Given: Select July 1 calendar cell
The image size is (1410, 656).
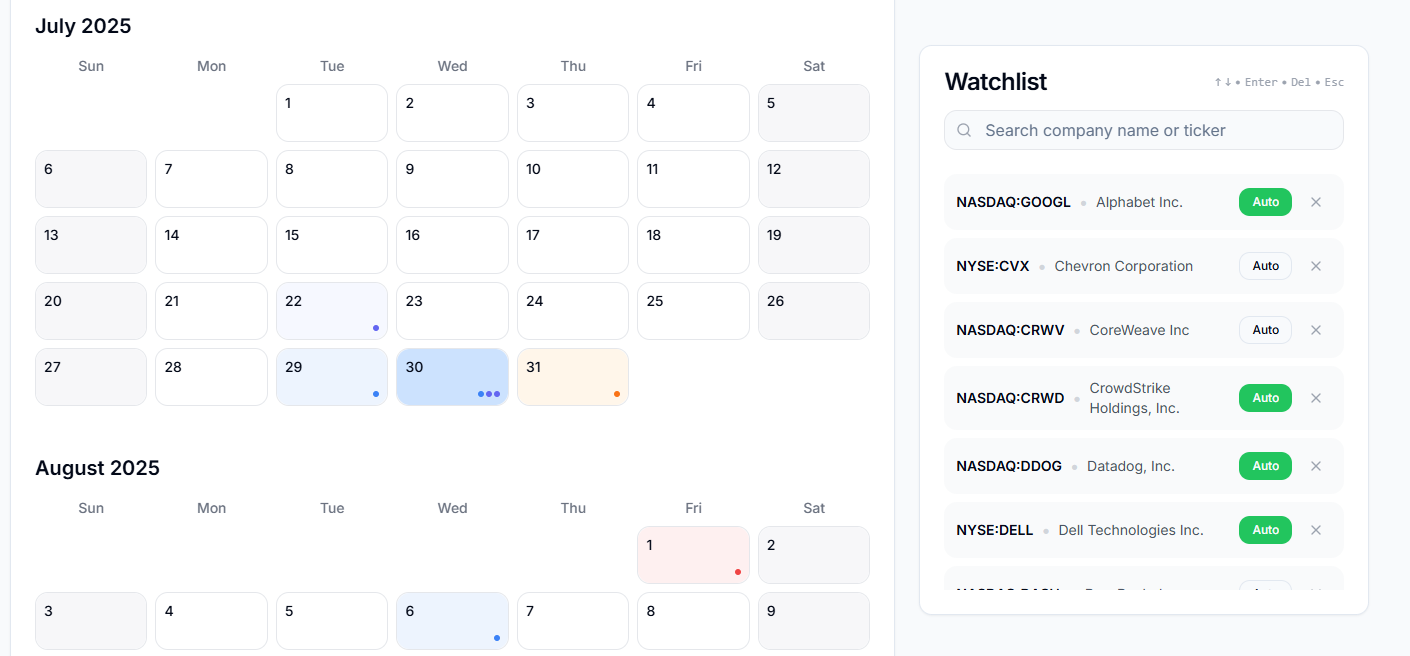Looking at the screenshot, I should click(x=332, y=113).
